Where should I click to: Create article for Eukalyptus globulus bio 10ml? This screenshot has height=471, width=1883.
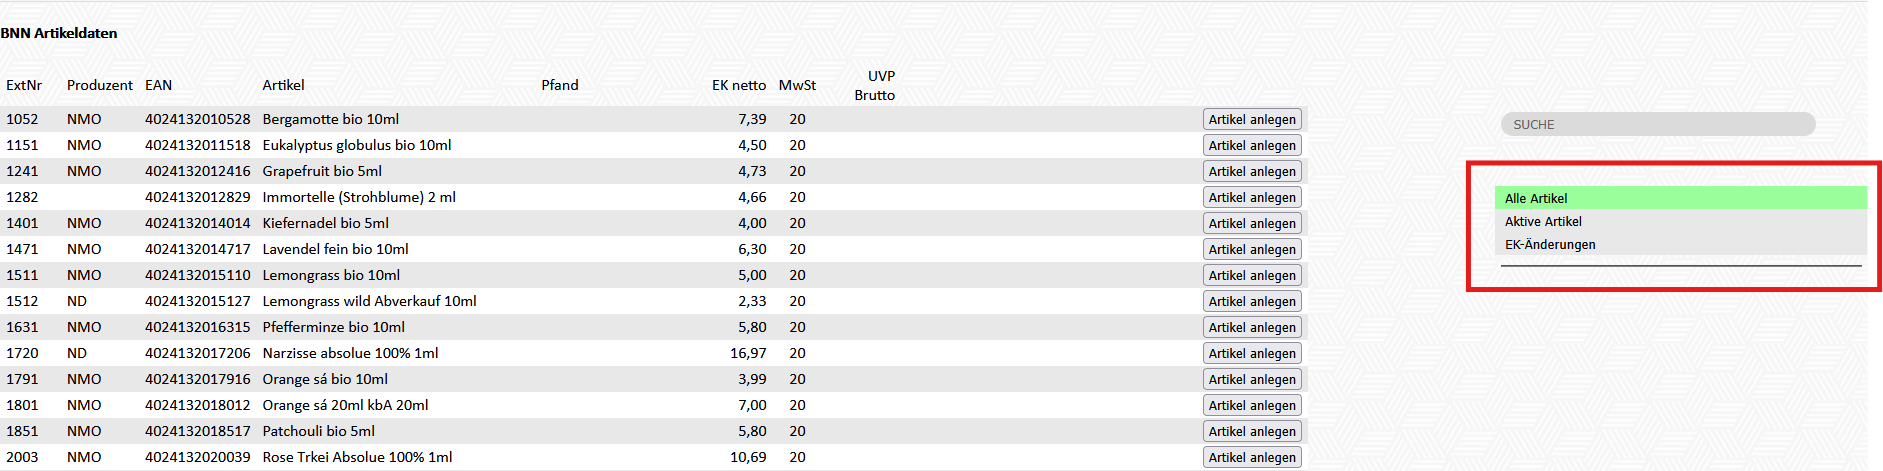[x=1251, y=145]
